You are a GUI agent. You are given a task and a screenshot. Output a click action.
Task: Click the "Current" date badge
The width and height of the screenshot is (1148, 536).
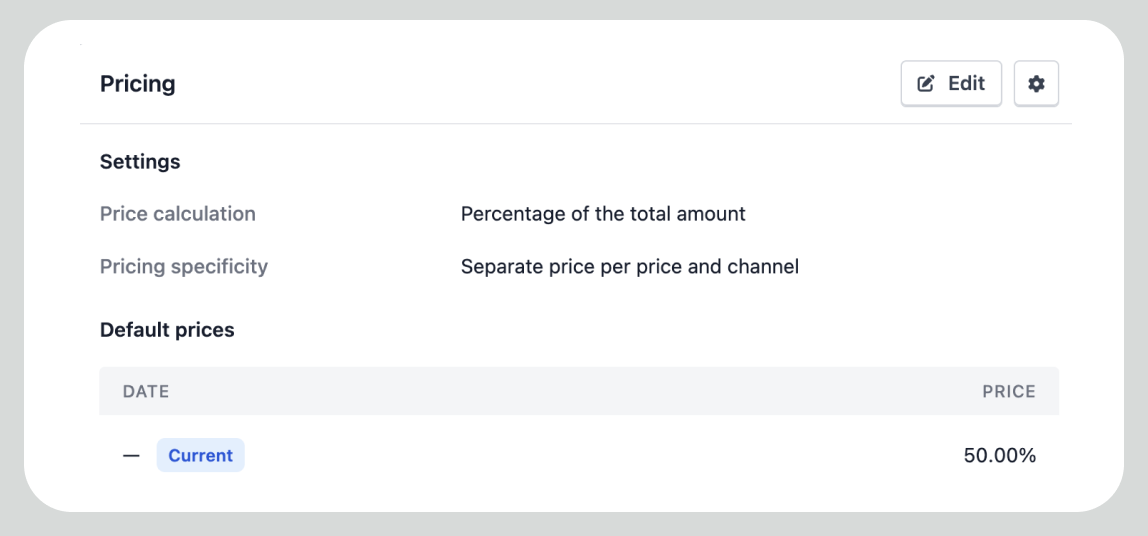[200, 456]
